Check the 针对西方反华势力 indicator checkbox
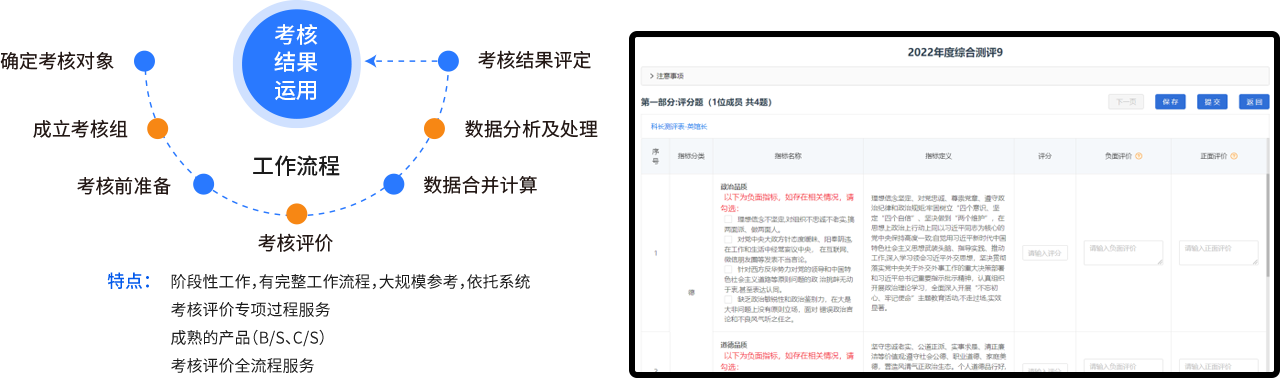The height and width of the screenshot is (378, 1280). pyautogui.click(x=727, y=270)
